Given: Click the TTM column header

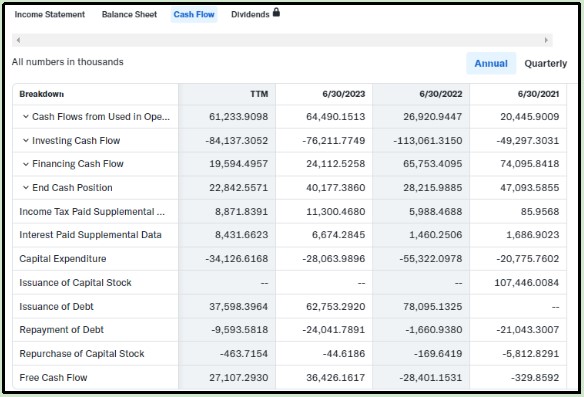Looking at the screenshot, I should point(259,94).
